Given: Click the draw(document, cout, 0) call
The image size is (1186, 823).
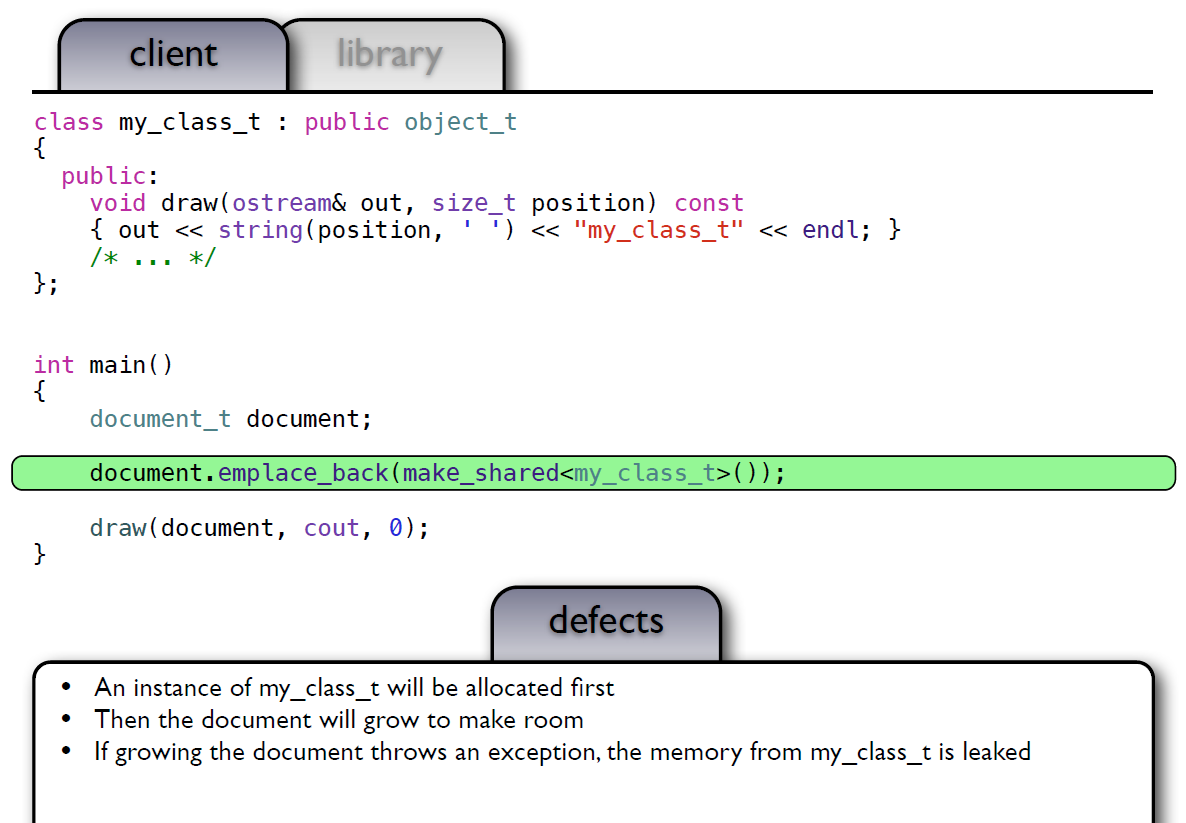Looking at the screenshot, I should [x=259, y=528].
